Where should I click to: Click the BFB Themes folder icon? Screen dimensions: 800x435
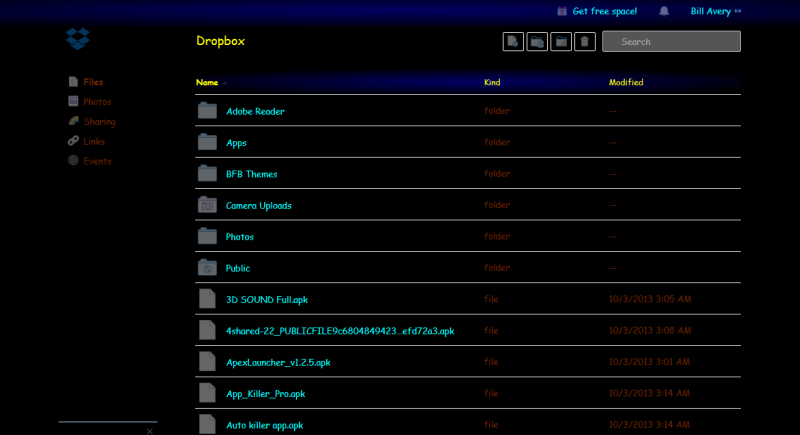(207, 173)
